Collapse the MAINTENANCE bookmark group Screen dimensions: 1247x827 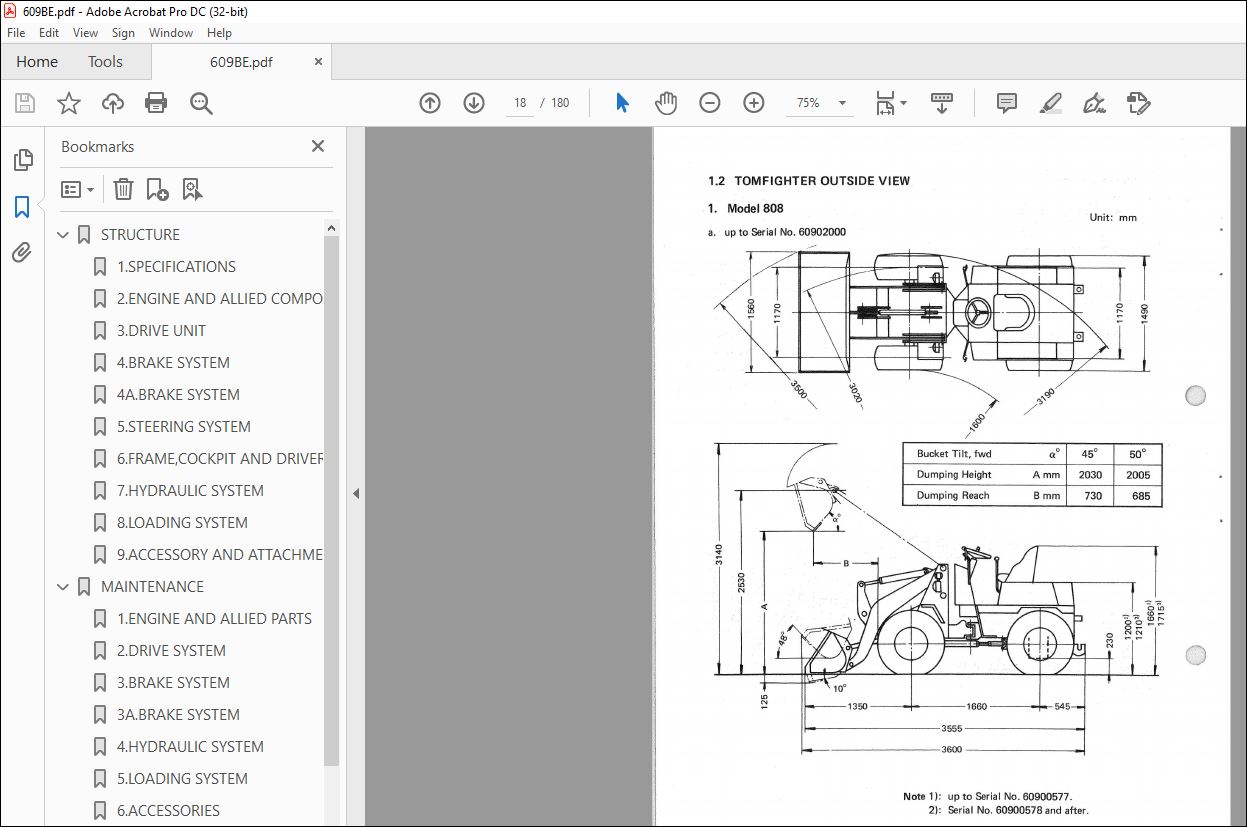tap(63, 587)
